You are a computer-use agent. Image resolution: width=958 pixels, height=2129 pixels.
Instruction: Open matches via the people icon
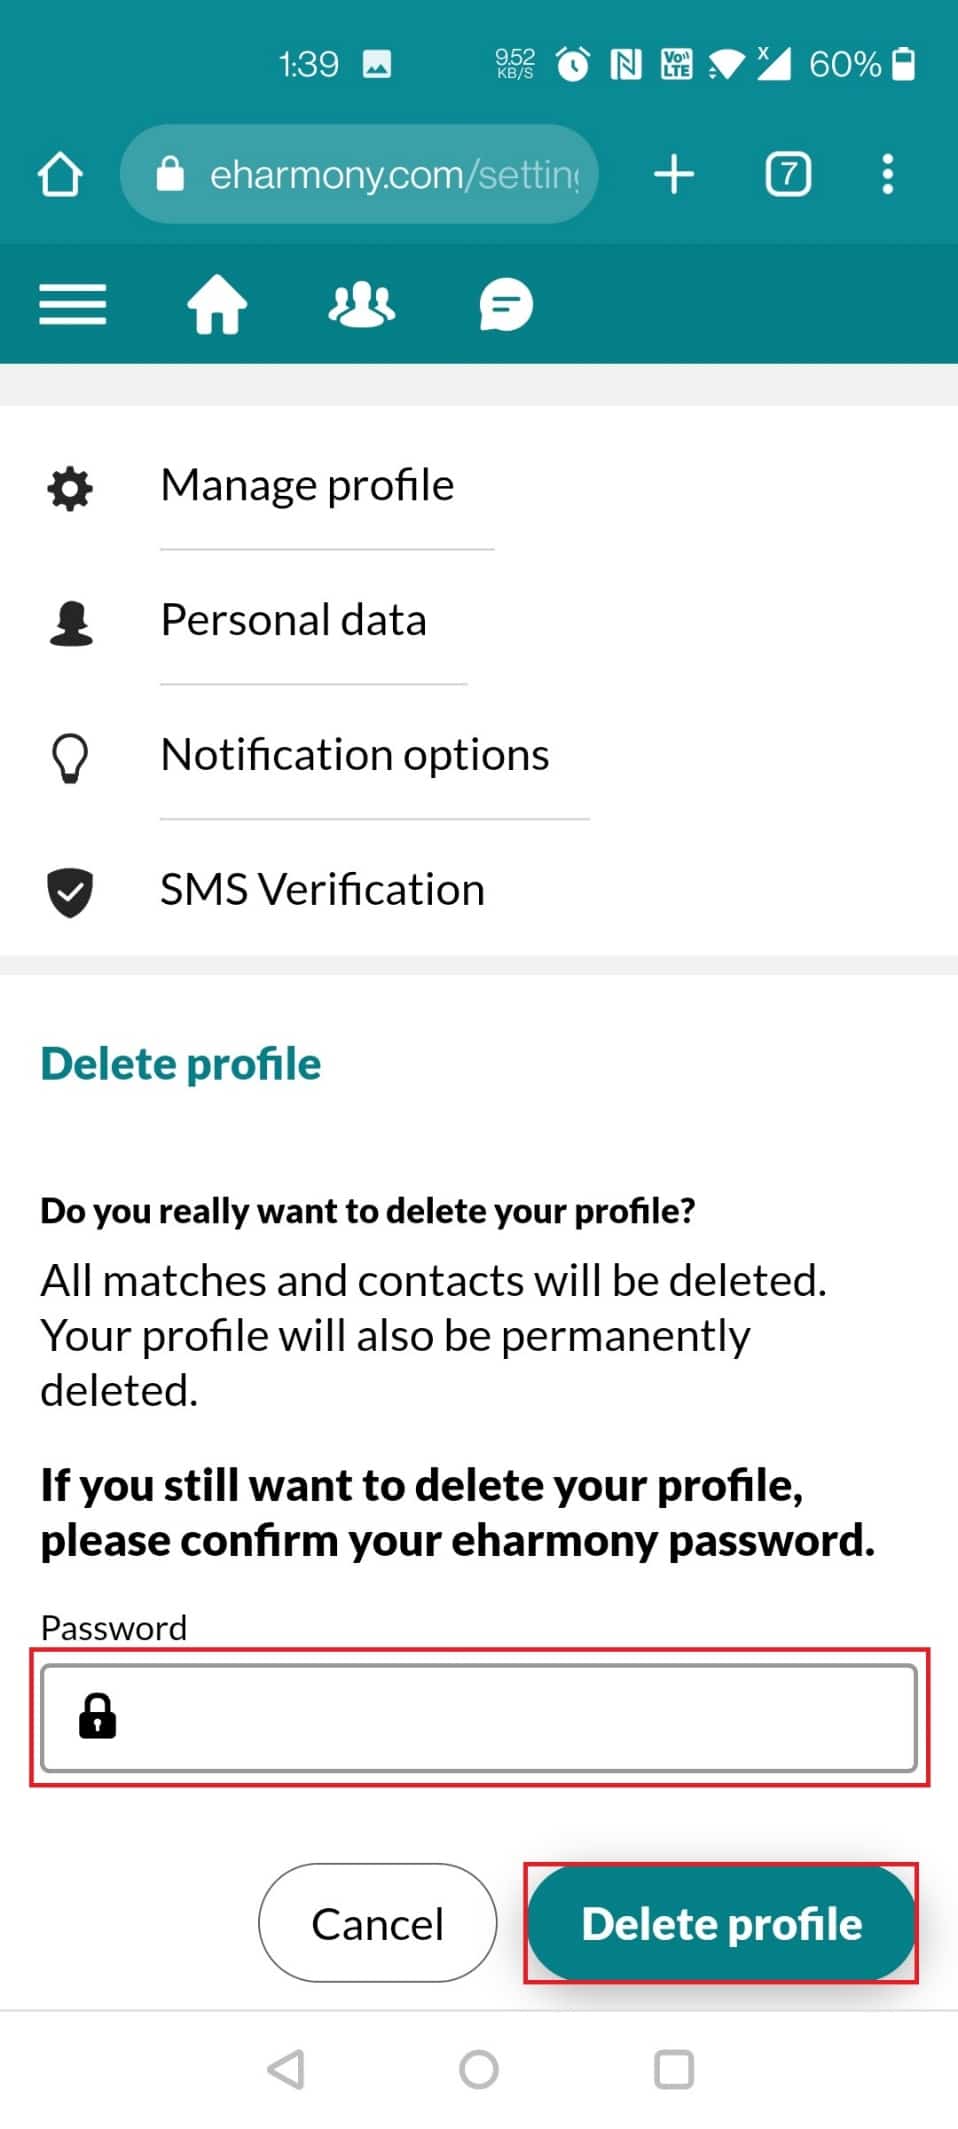[x=361, y=304]
